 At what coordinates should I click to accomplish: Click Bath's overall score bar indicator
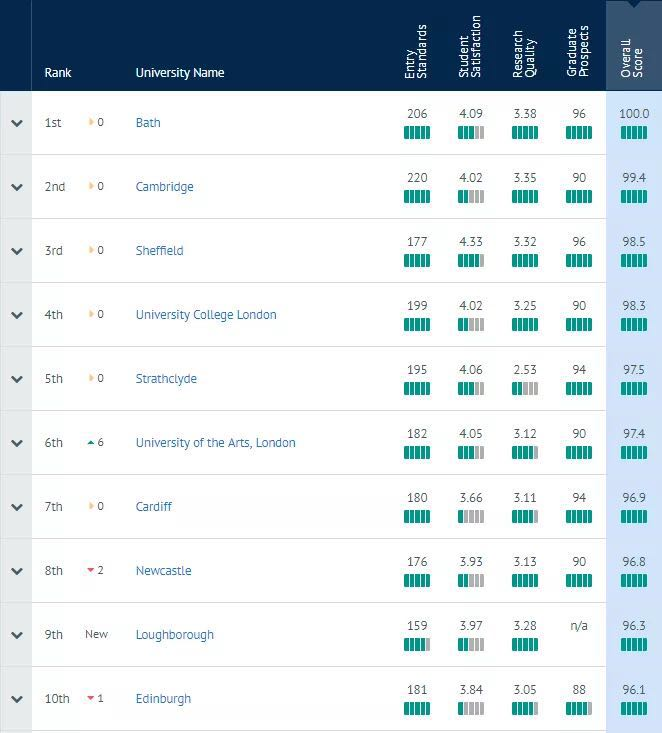tap(633, 133)
